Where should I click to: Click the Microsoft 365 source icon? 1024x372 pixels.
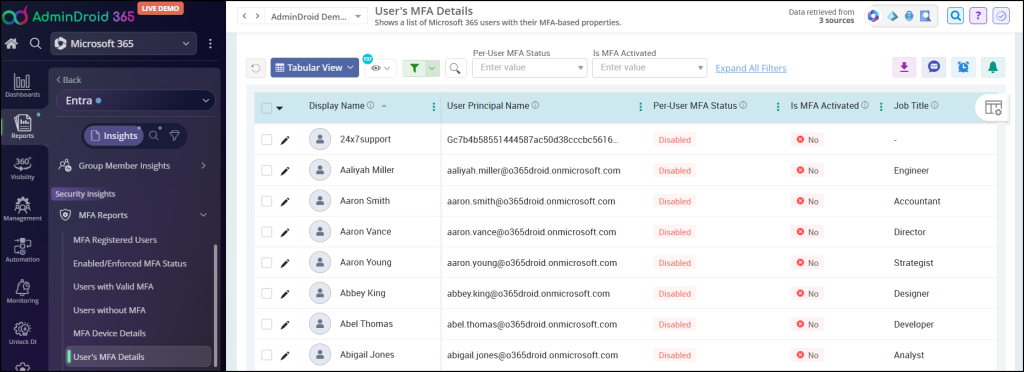click(x=873, y=16)
